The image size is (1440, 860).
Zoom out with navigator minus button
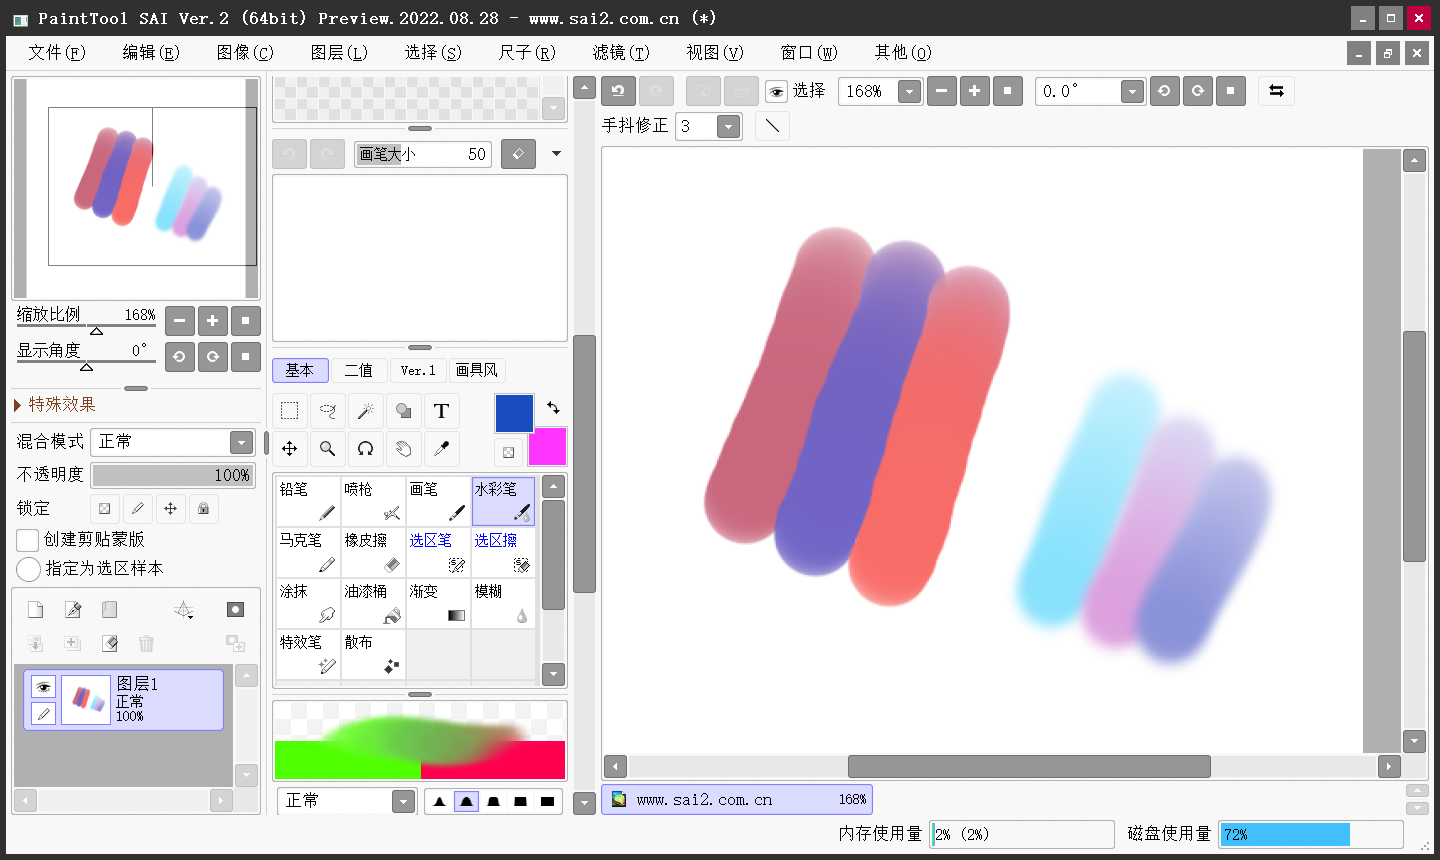179,321
